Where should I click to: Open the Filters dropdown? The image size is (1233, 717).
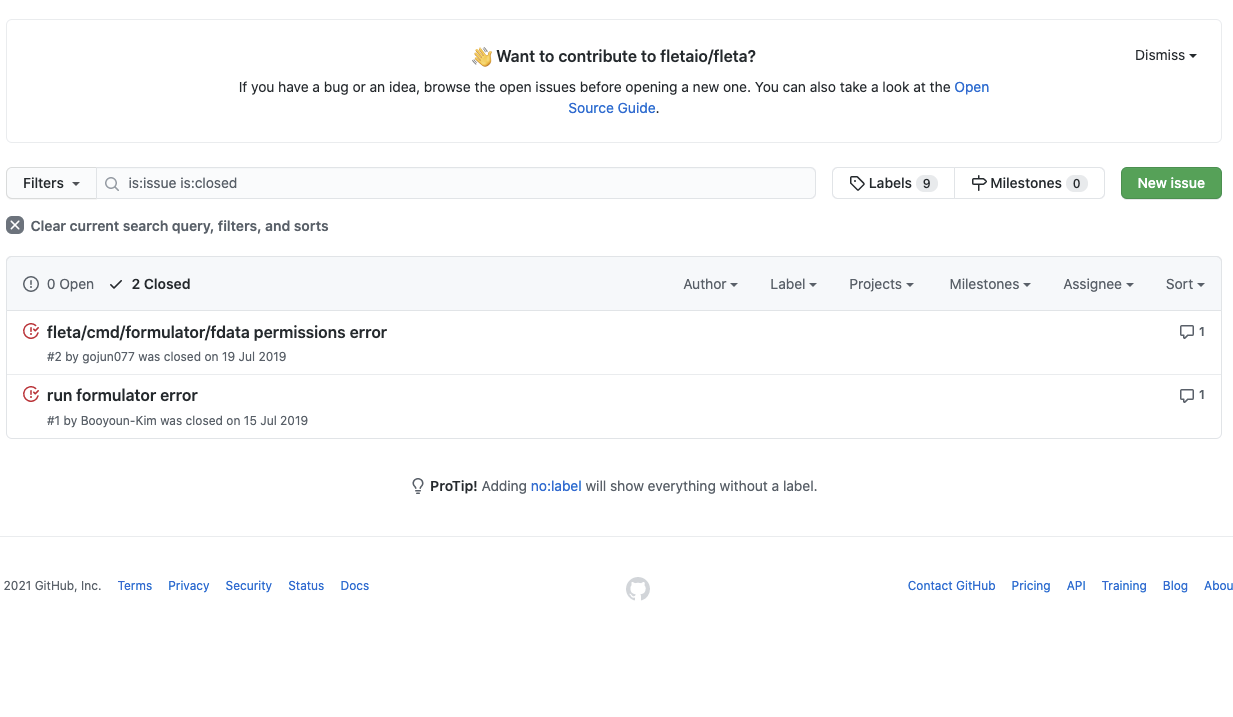pos(52,183)
